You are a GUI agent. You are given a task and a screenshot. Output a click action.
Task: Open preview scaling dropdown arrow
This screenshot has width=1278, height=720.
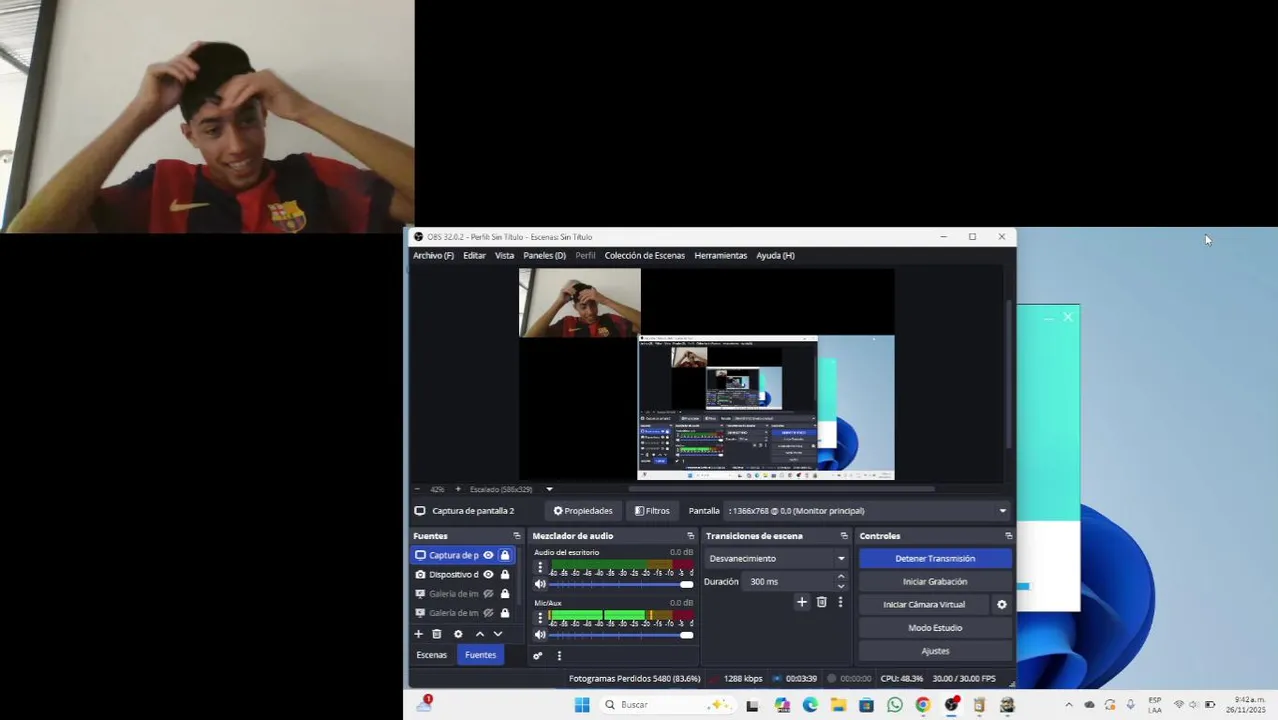pos(549,490)
